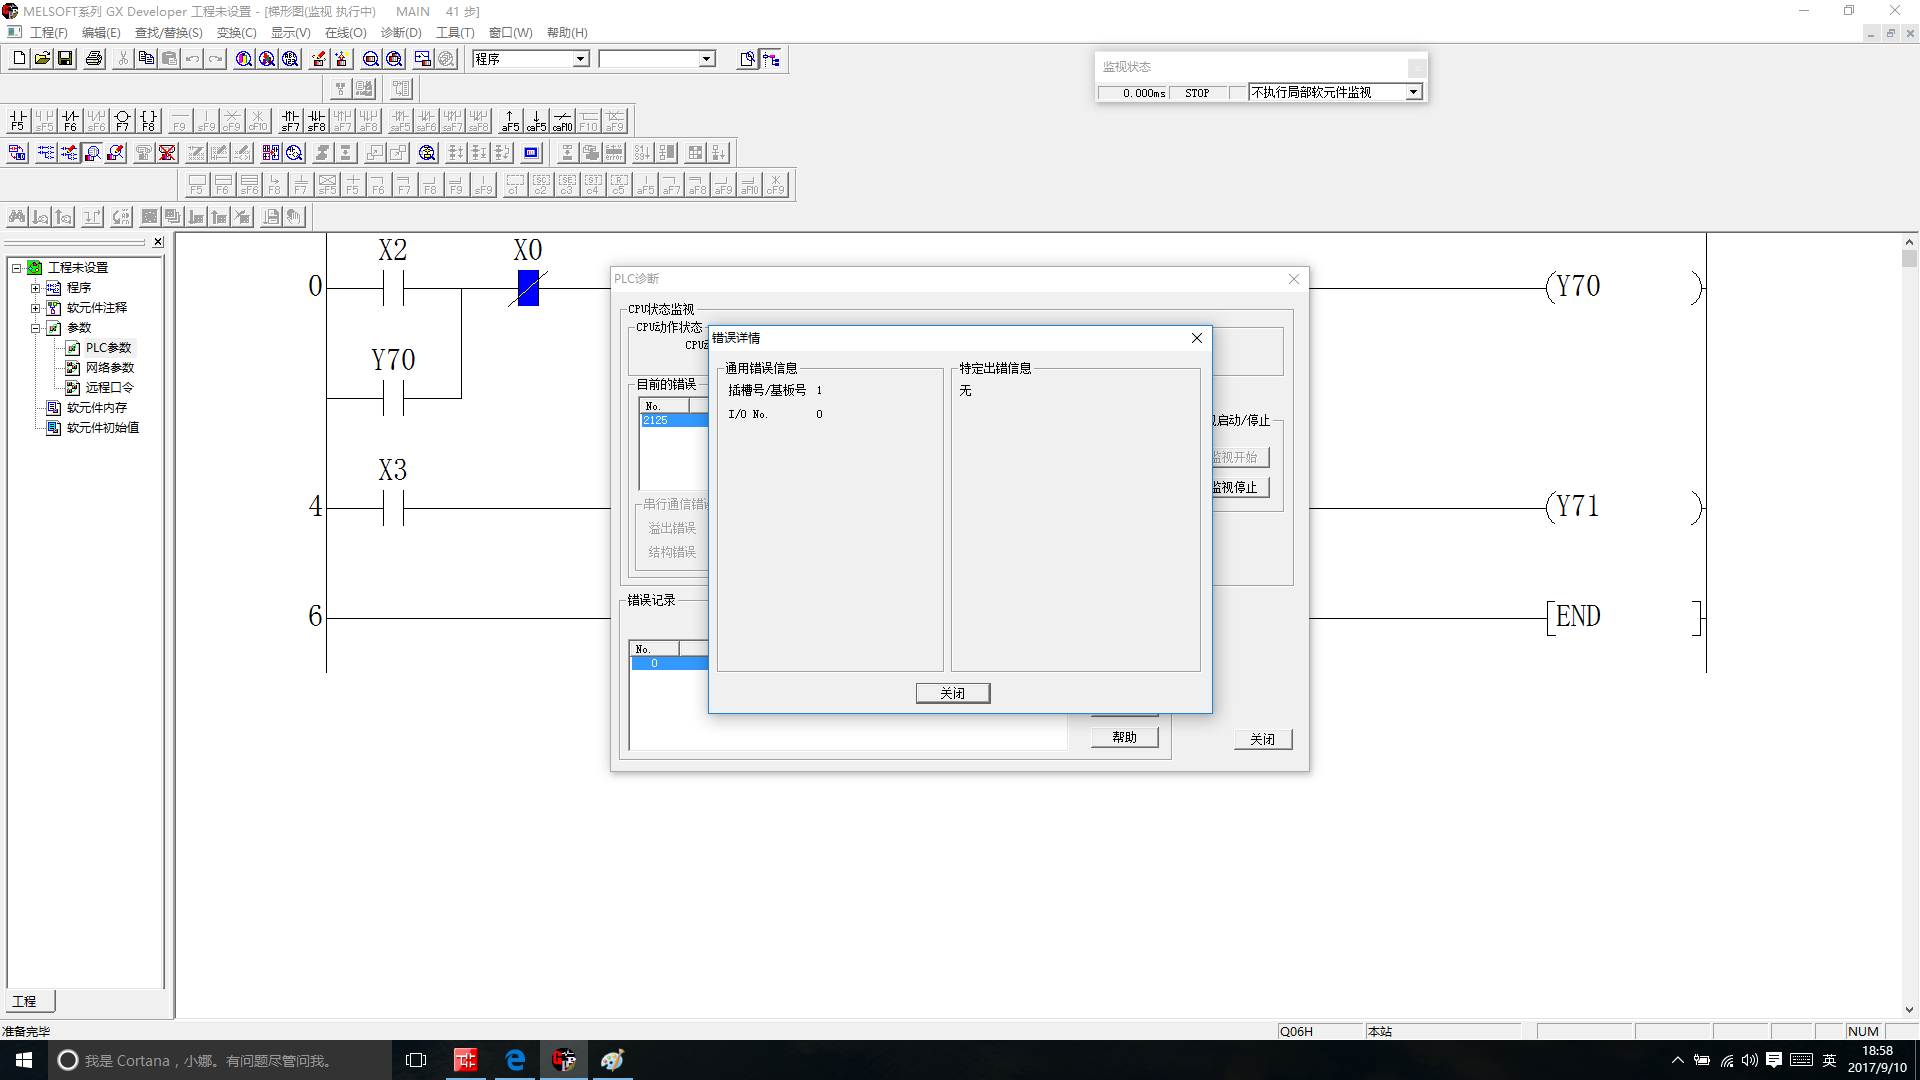1920x1080 pixels.
Task: Click 关闭 button in 错误详情 dialog
Action: tap(952, 693)
